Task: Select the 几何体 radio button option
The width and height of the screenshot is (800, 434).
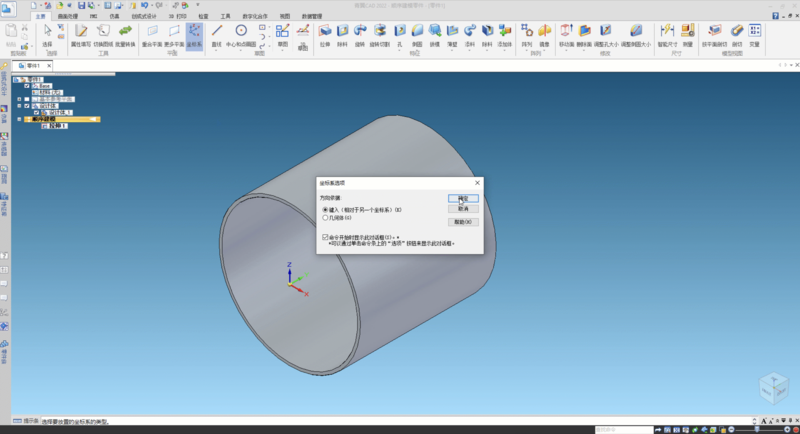Action: point(325,217)
